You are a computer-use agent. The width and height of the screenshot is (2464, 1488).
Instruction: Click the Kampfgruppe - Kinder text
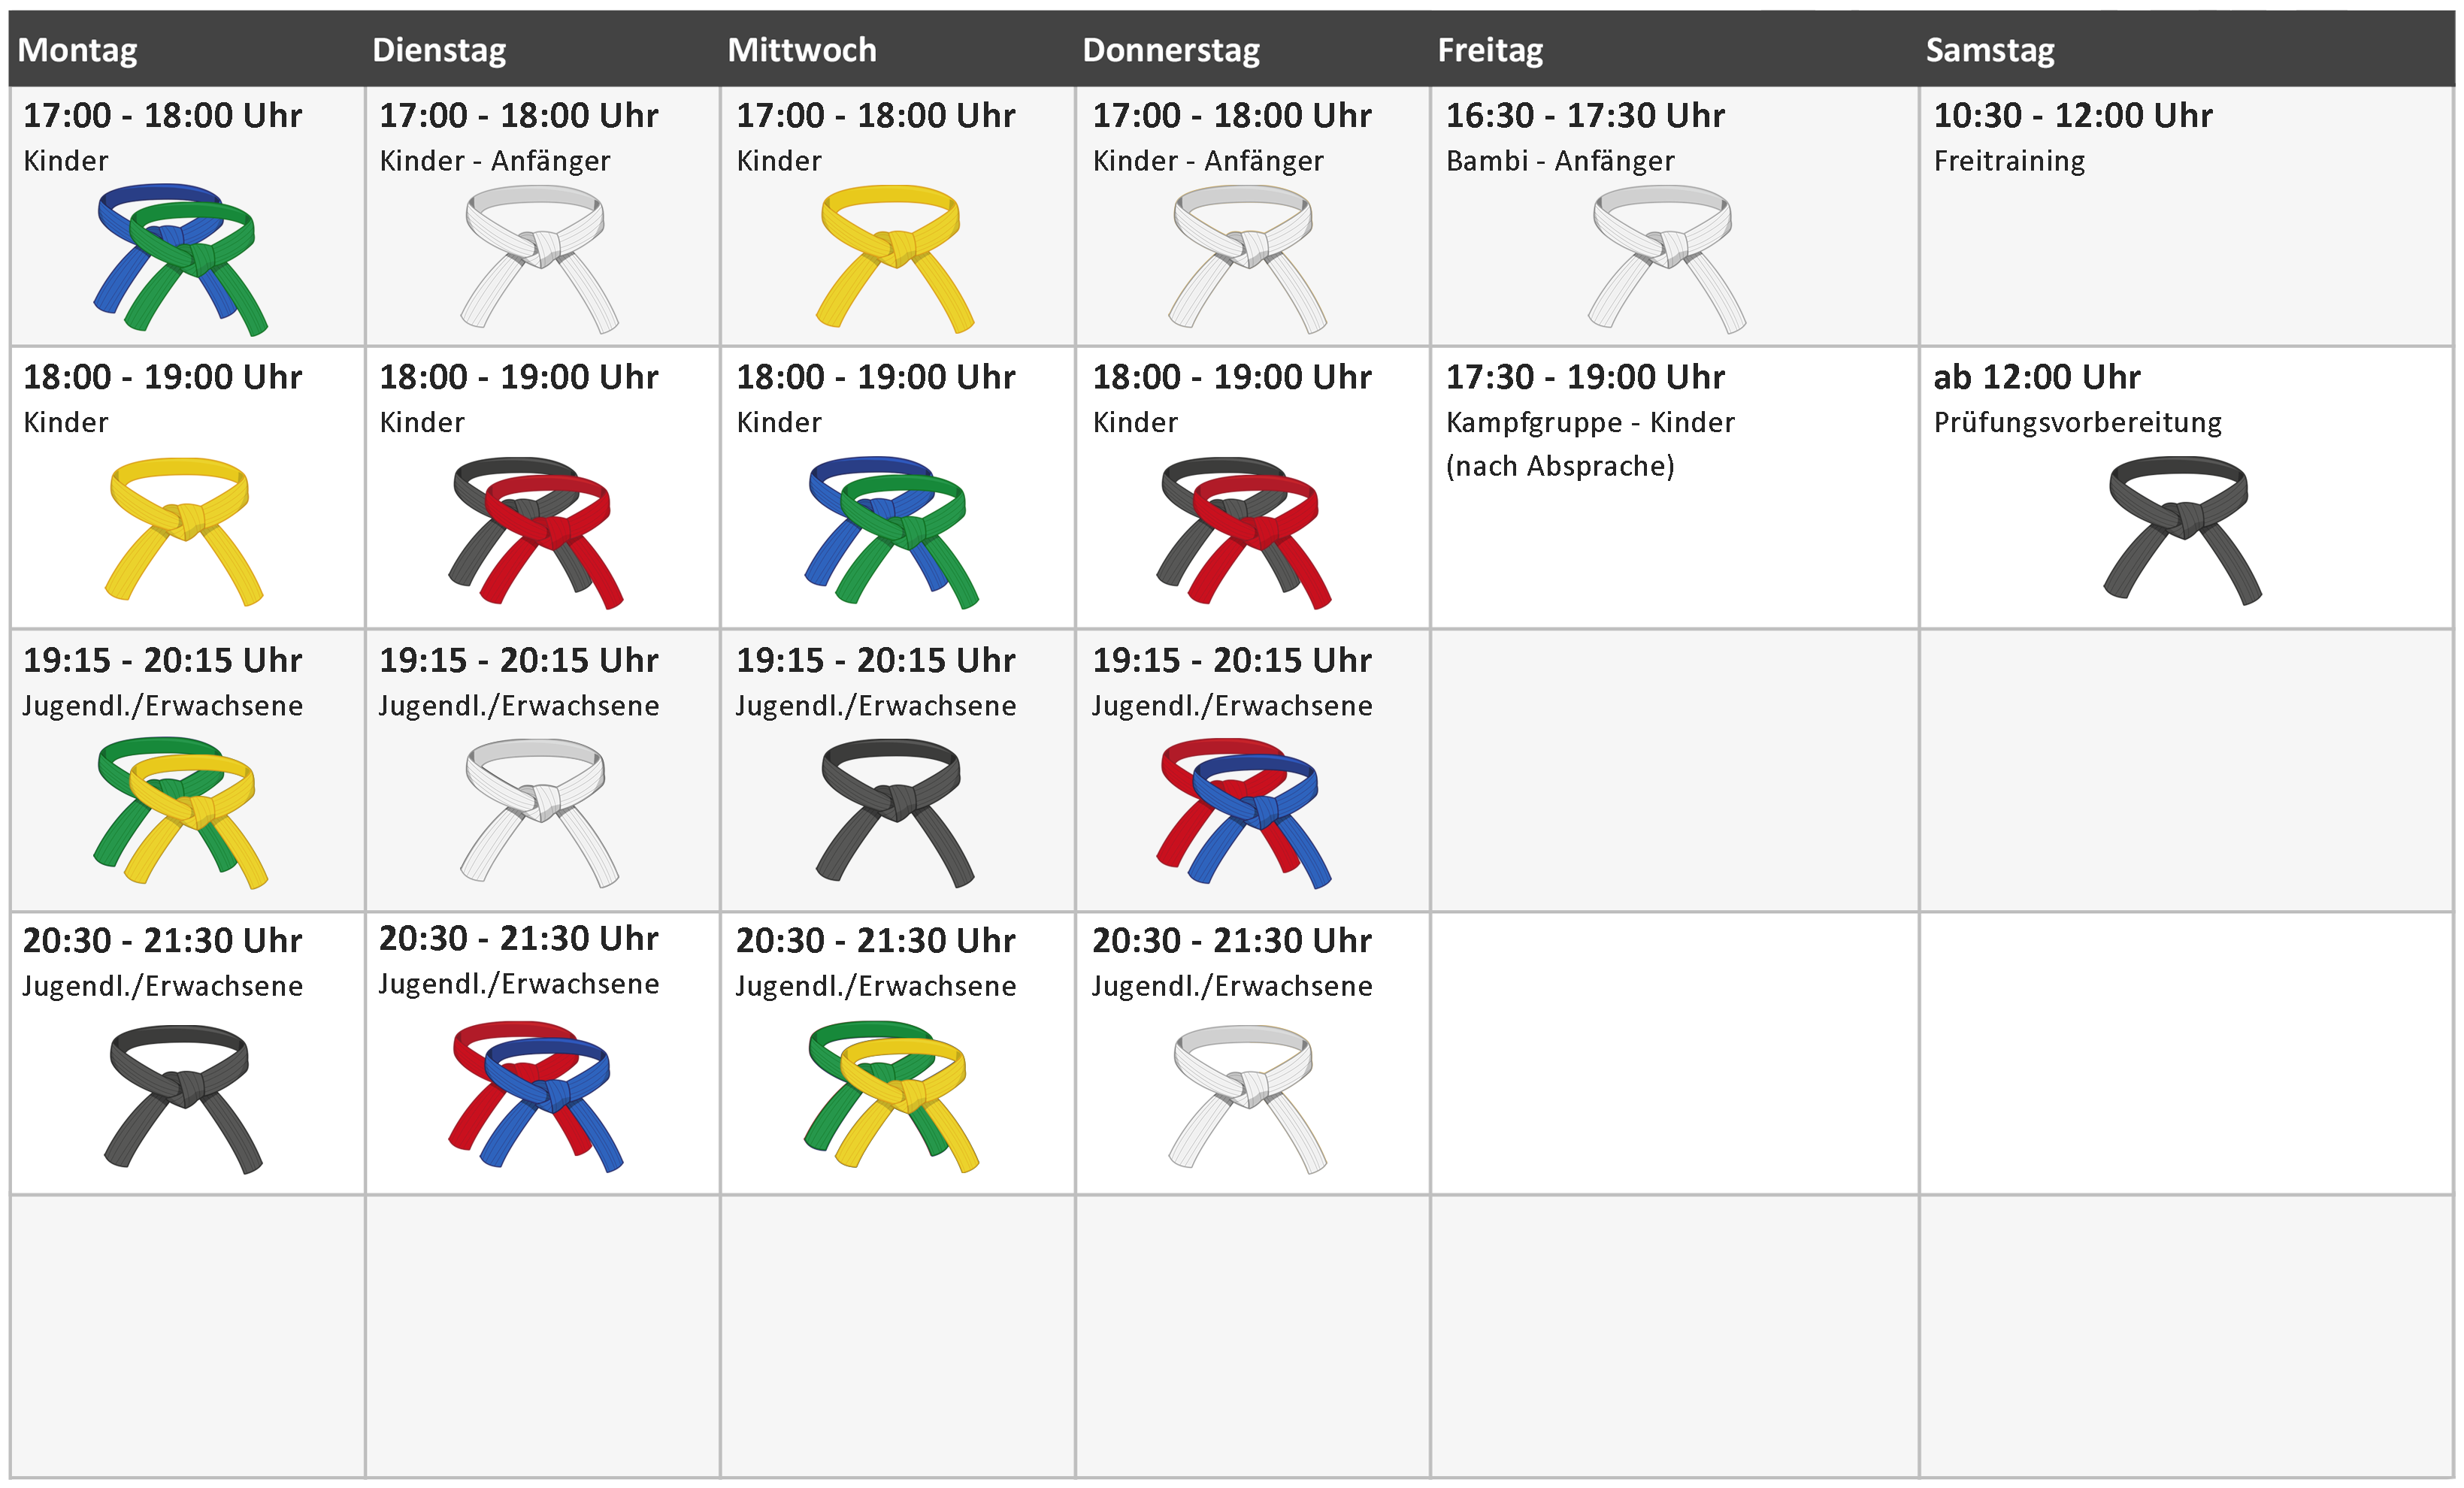(x=1590, y=422)
